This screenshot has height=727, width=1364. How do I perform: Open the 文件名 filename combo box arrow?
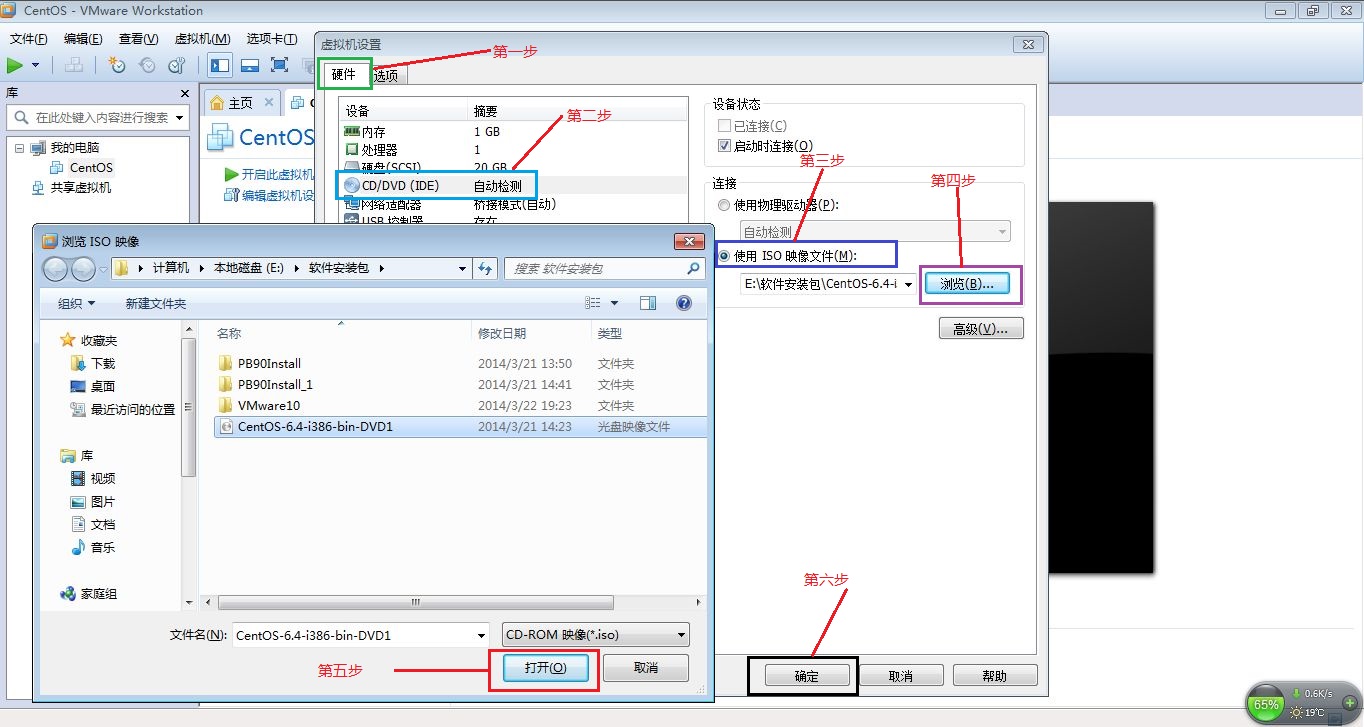point(482,635)
